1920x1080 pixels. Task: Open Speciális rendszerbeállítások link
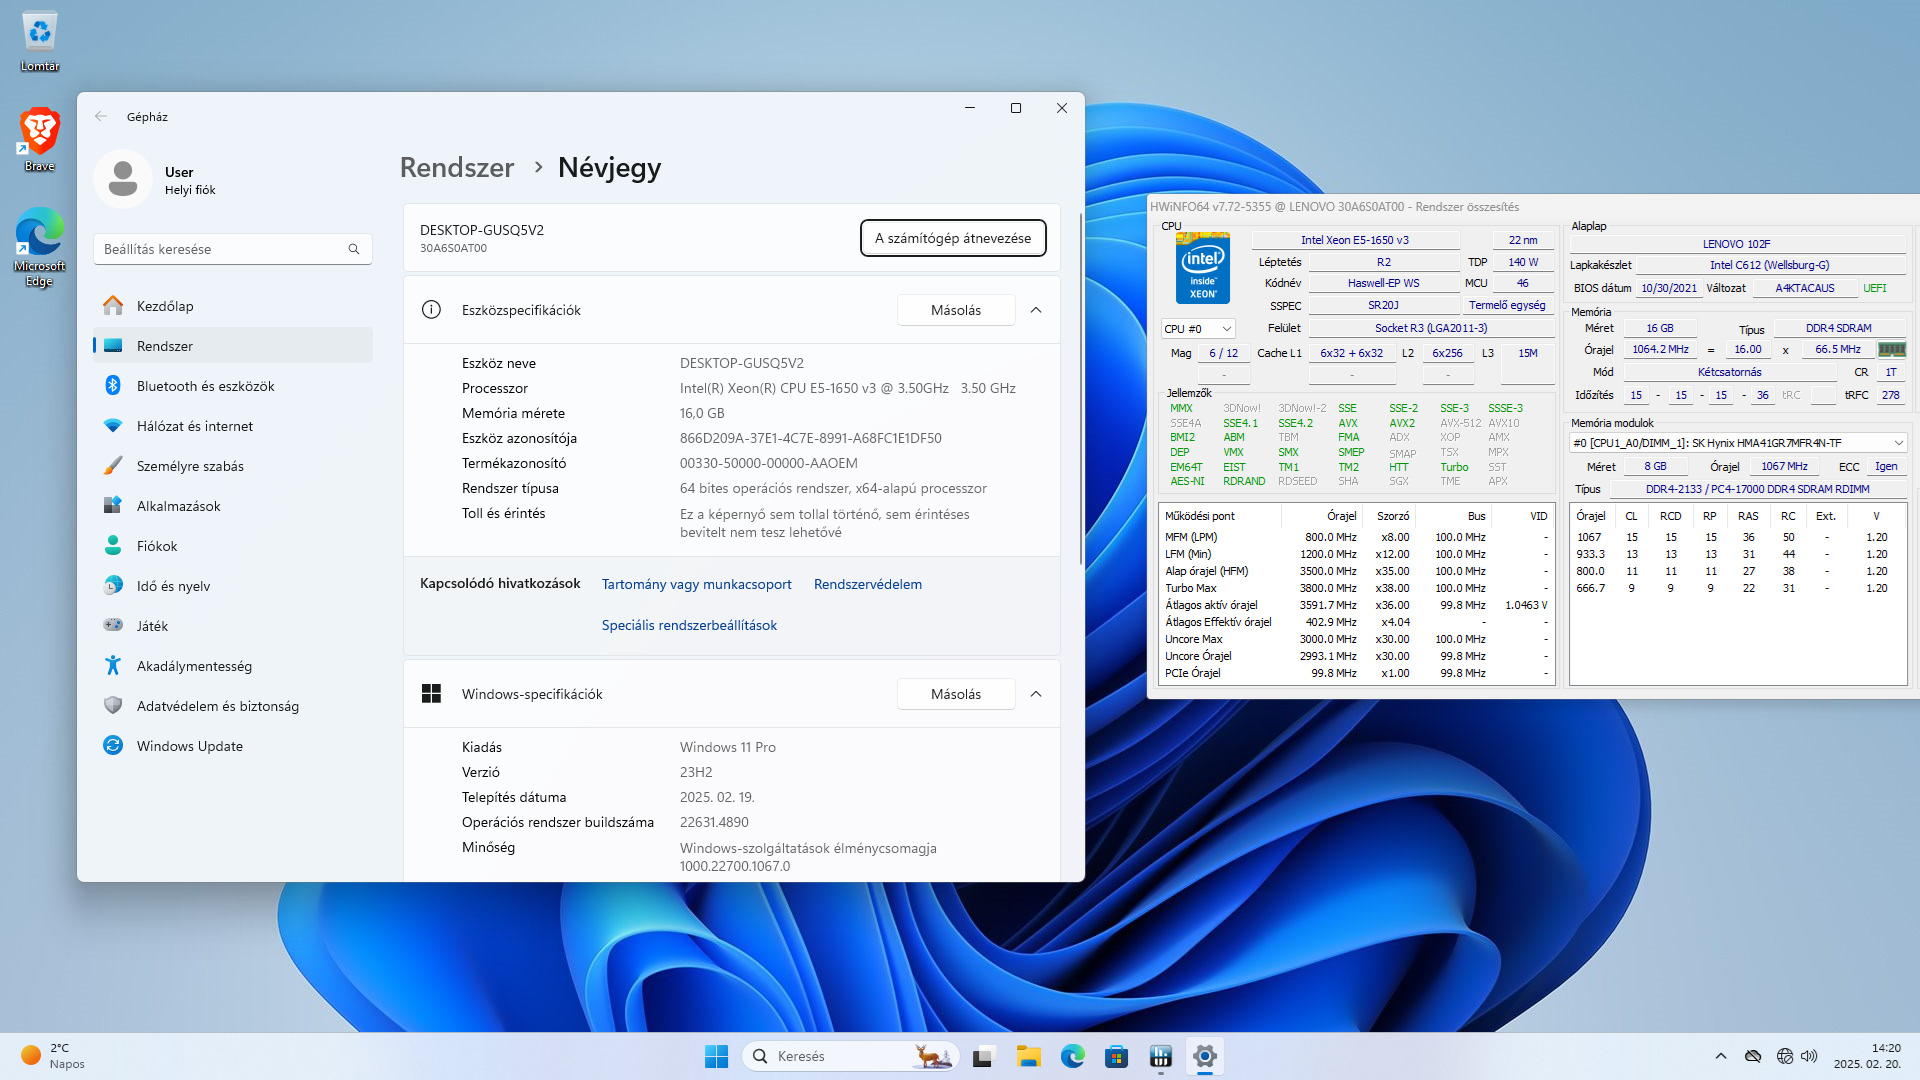click(x=689, y=625)
